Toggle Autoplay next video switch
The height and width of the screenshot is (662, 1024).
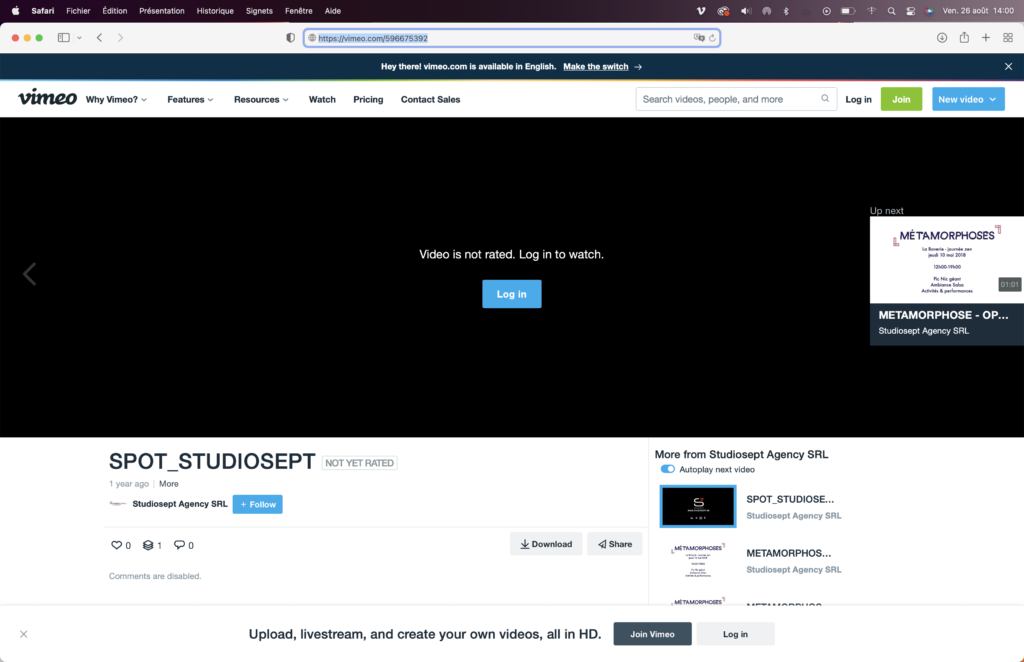click(667, 469)
